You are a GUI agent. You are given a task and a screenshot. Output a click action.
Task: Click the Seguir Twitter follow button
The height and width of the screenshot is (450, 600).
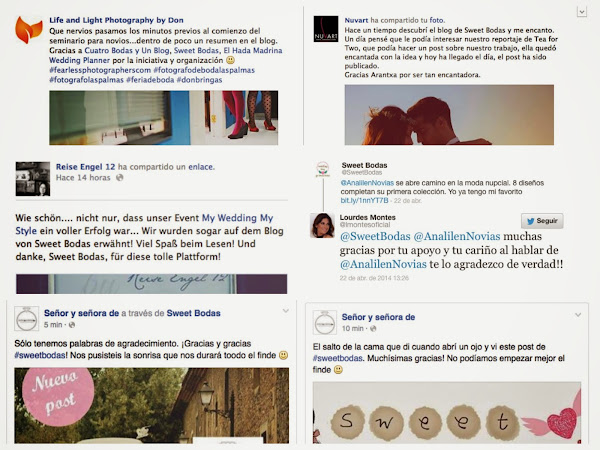click(542, 221)
